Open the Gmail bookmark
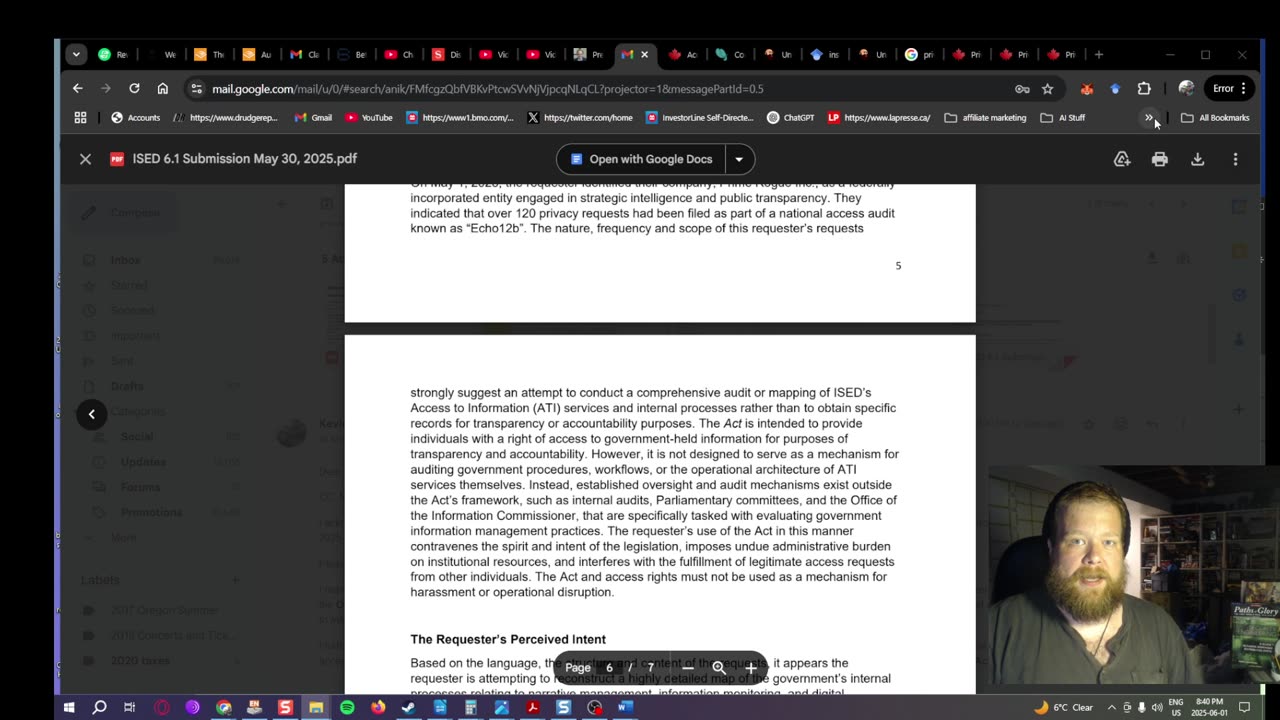 [313, 118]
